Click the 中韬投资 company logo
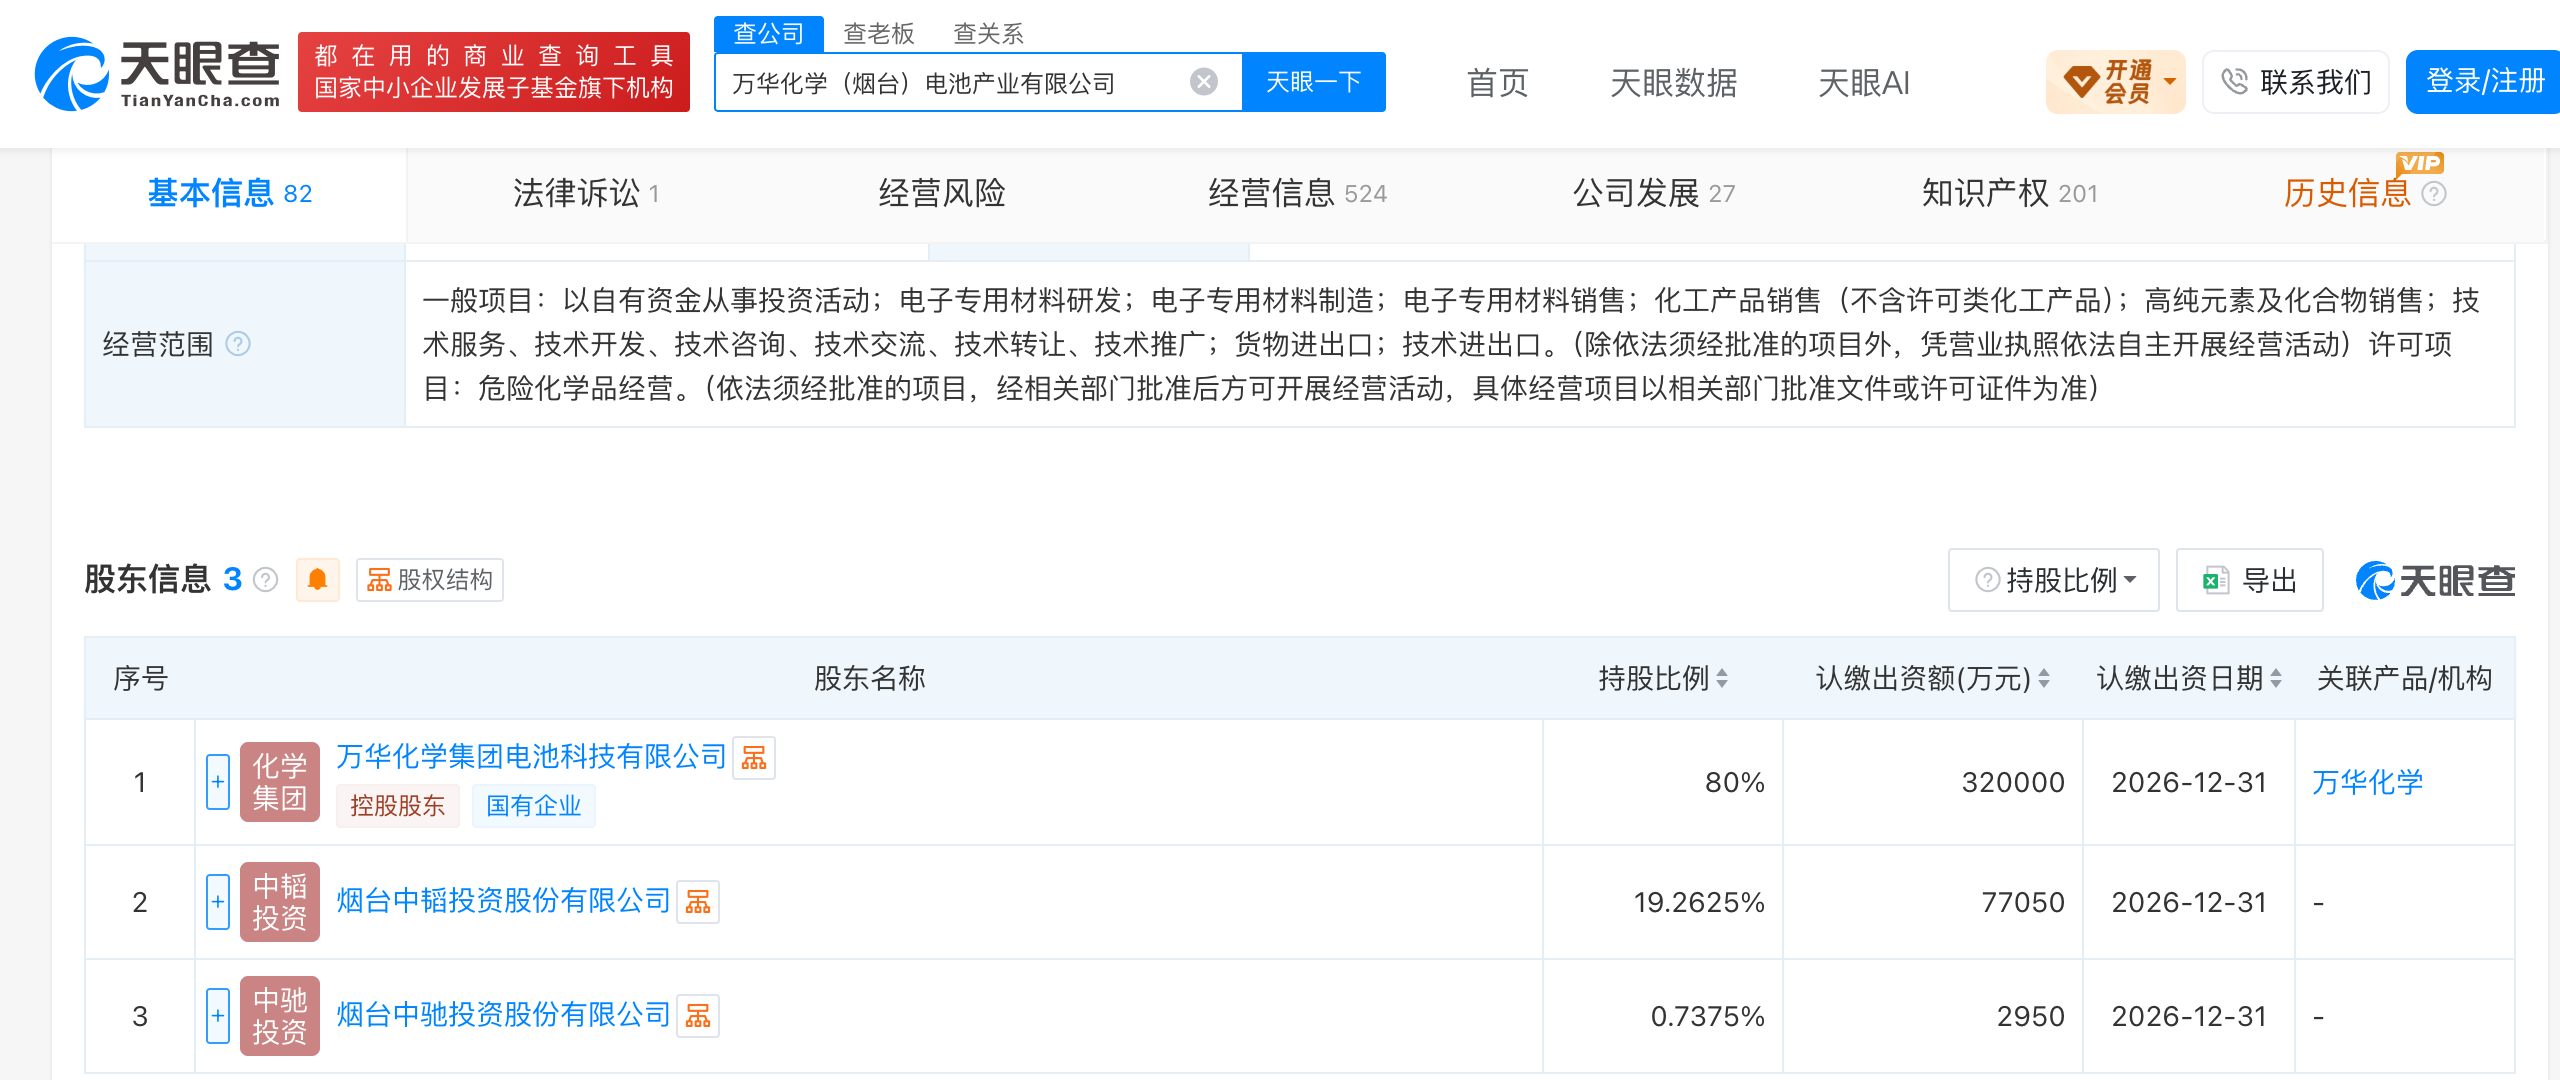Viewport: 2560px width, 1080px height. tap(280, 902)
